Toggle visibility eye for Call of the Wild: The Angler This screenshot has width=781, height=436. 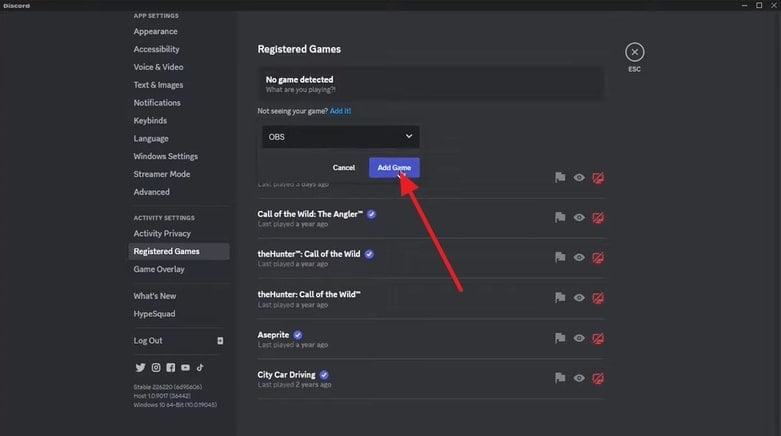579,217
